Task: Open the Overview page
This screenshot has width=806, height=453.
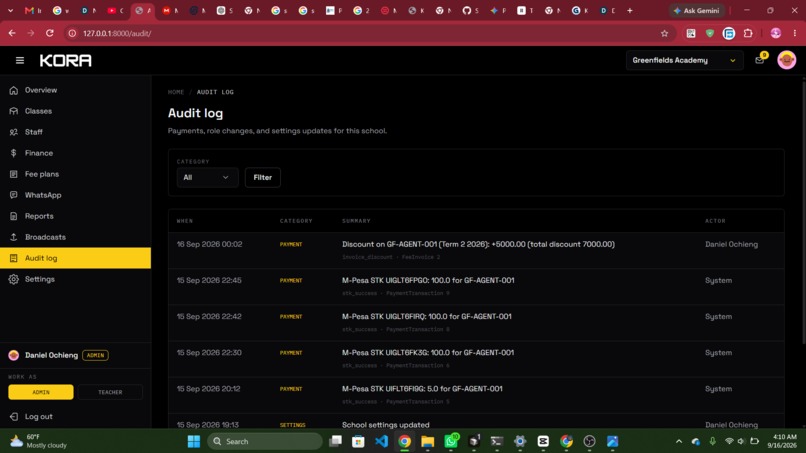Action: pos(41,90)
